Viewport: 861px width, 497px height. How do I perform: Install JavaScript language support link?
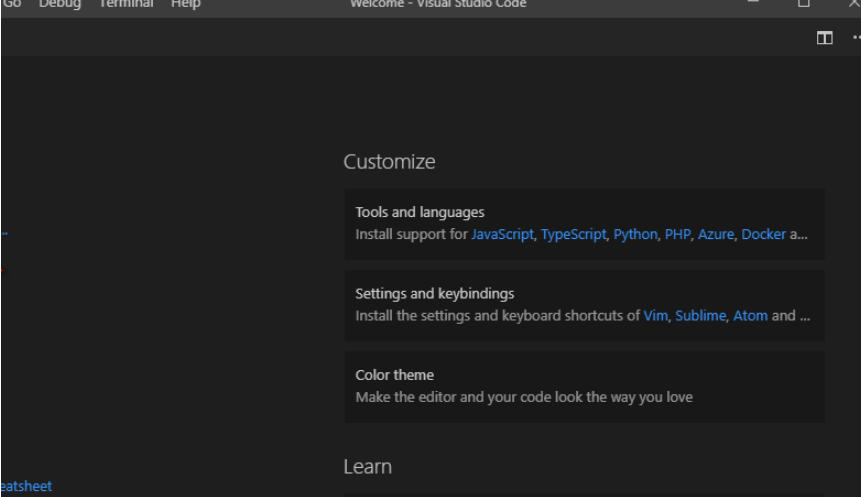pyautogui.click(x=502, y=234)
